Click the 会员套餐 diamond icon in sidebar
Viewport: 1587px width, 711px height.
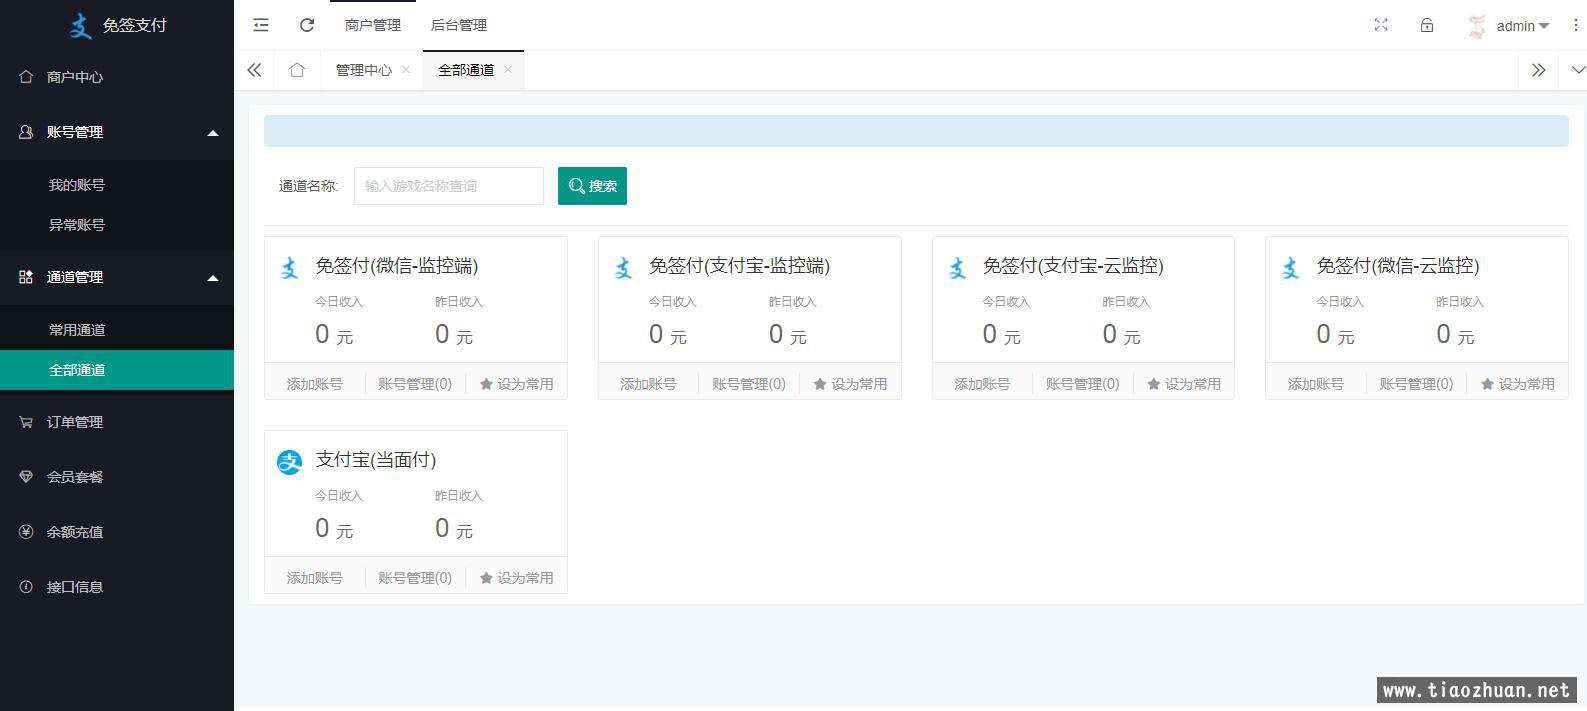pos(26,477)
